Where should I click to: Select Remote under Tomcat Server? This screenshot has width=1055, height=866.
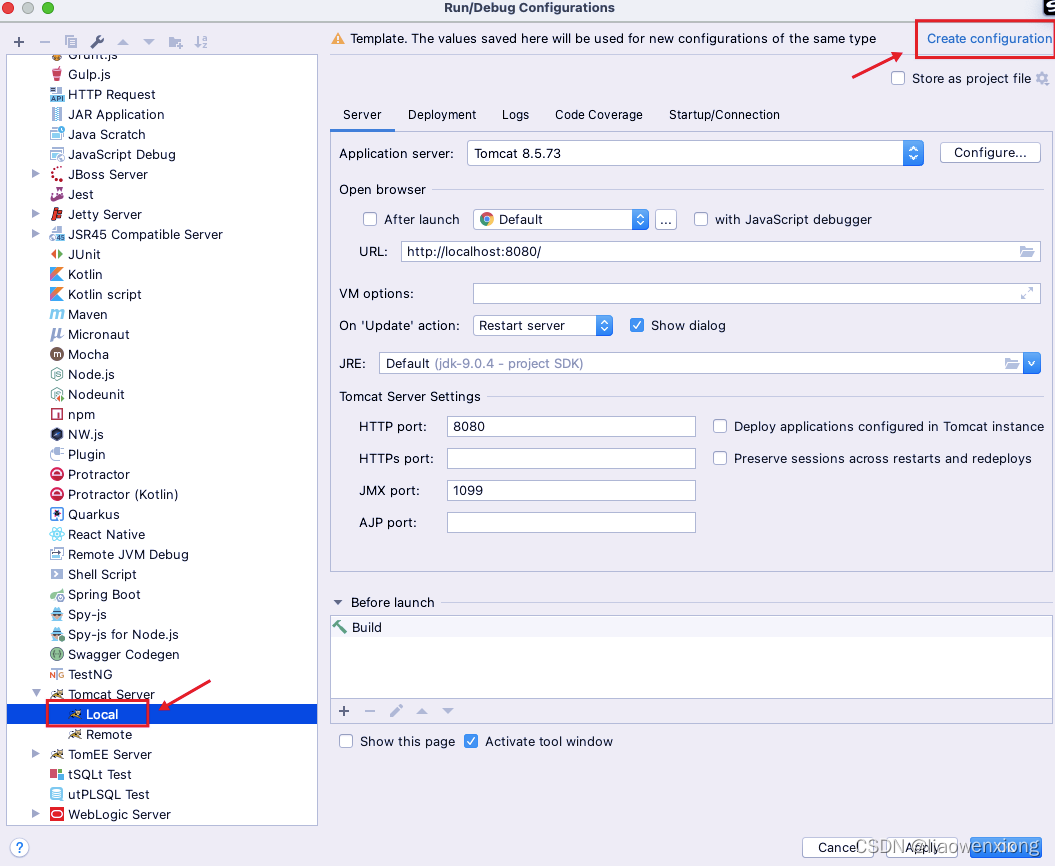coord(108,735)
